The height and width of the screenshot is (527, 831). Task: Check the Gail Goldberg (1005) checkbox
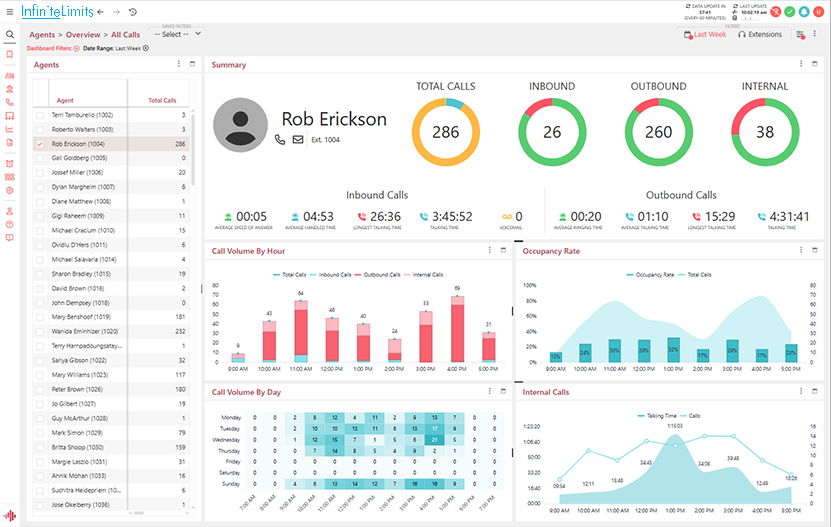pos(40,158)
